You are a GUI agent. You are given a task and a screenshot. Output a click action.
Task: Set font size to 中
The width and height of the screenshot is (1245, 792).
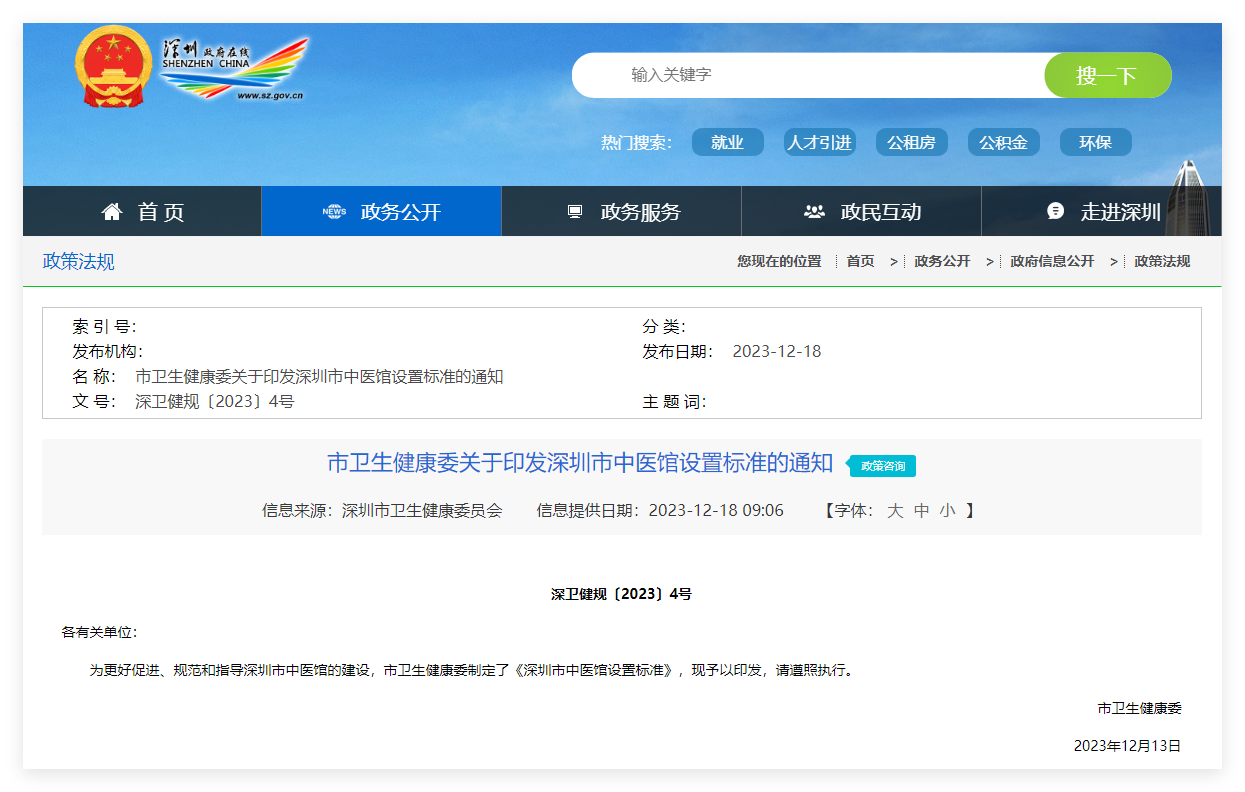(x=921, y=511)
